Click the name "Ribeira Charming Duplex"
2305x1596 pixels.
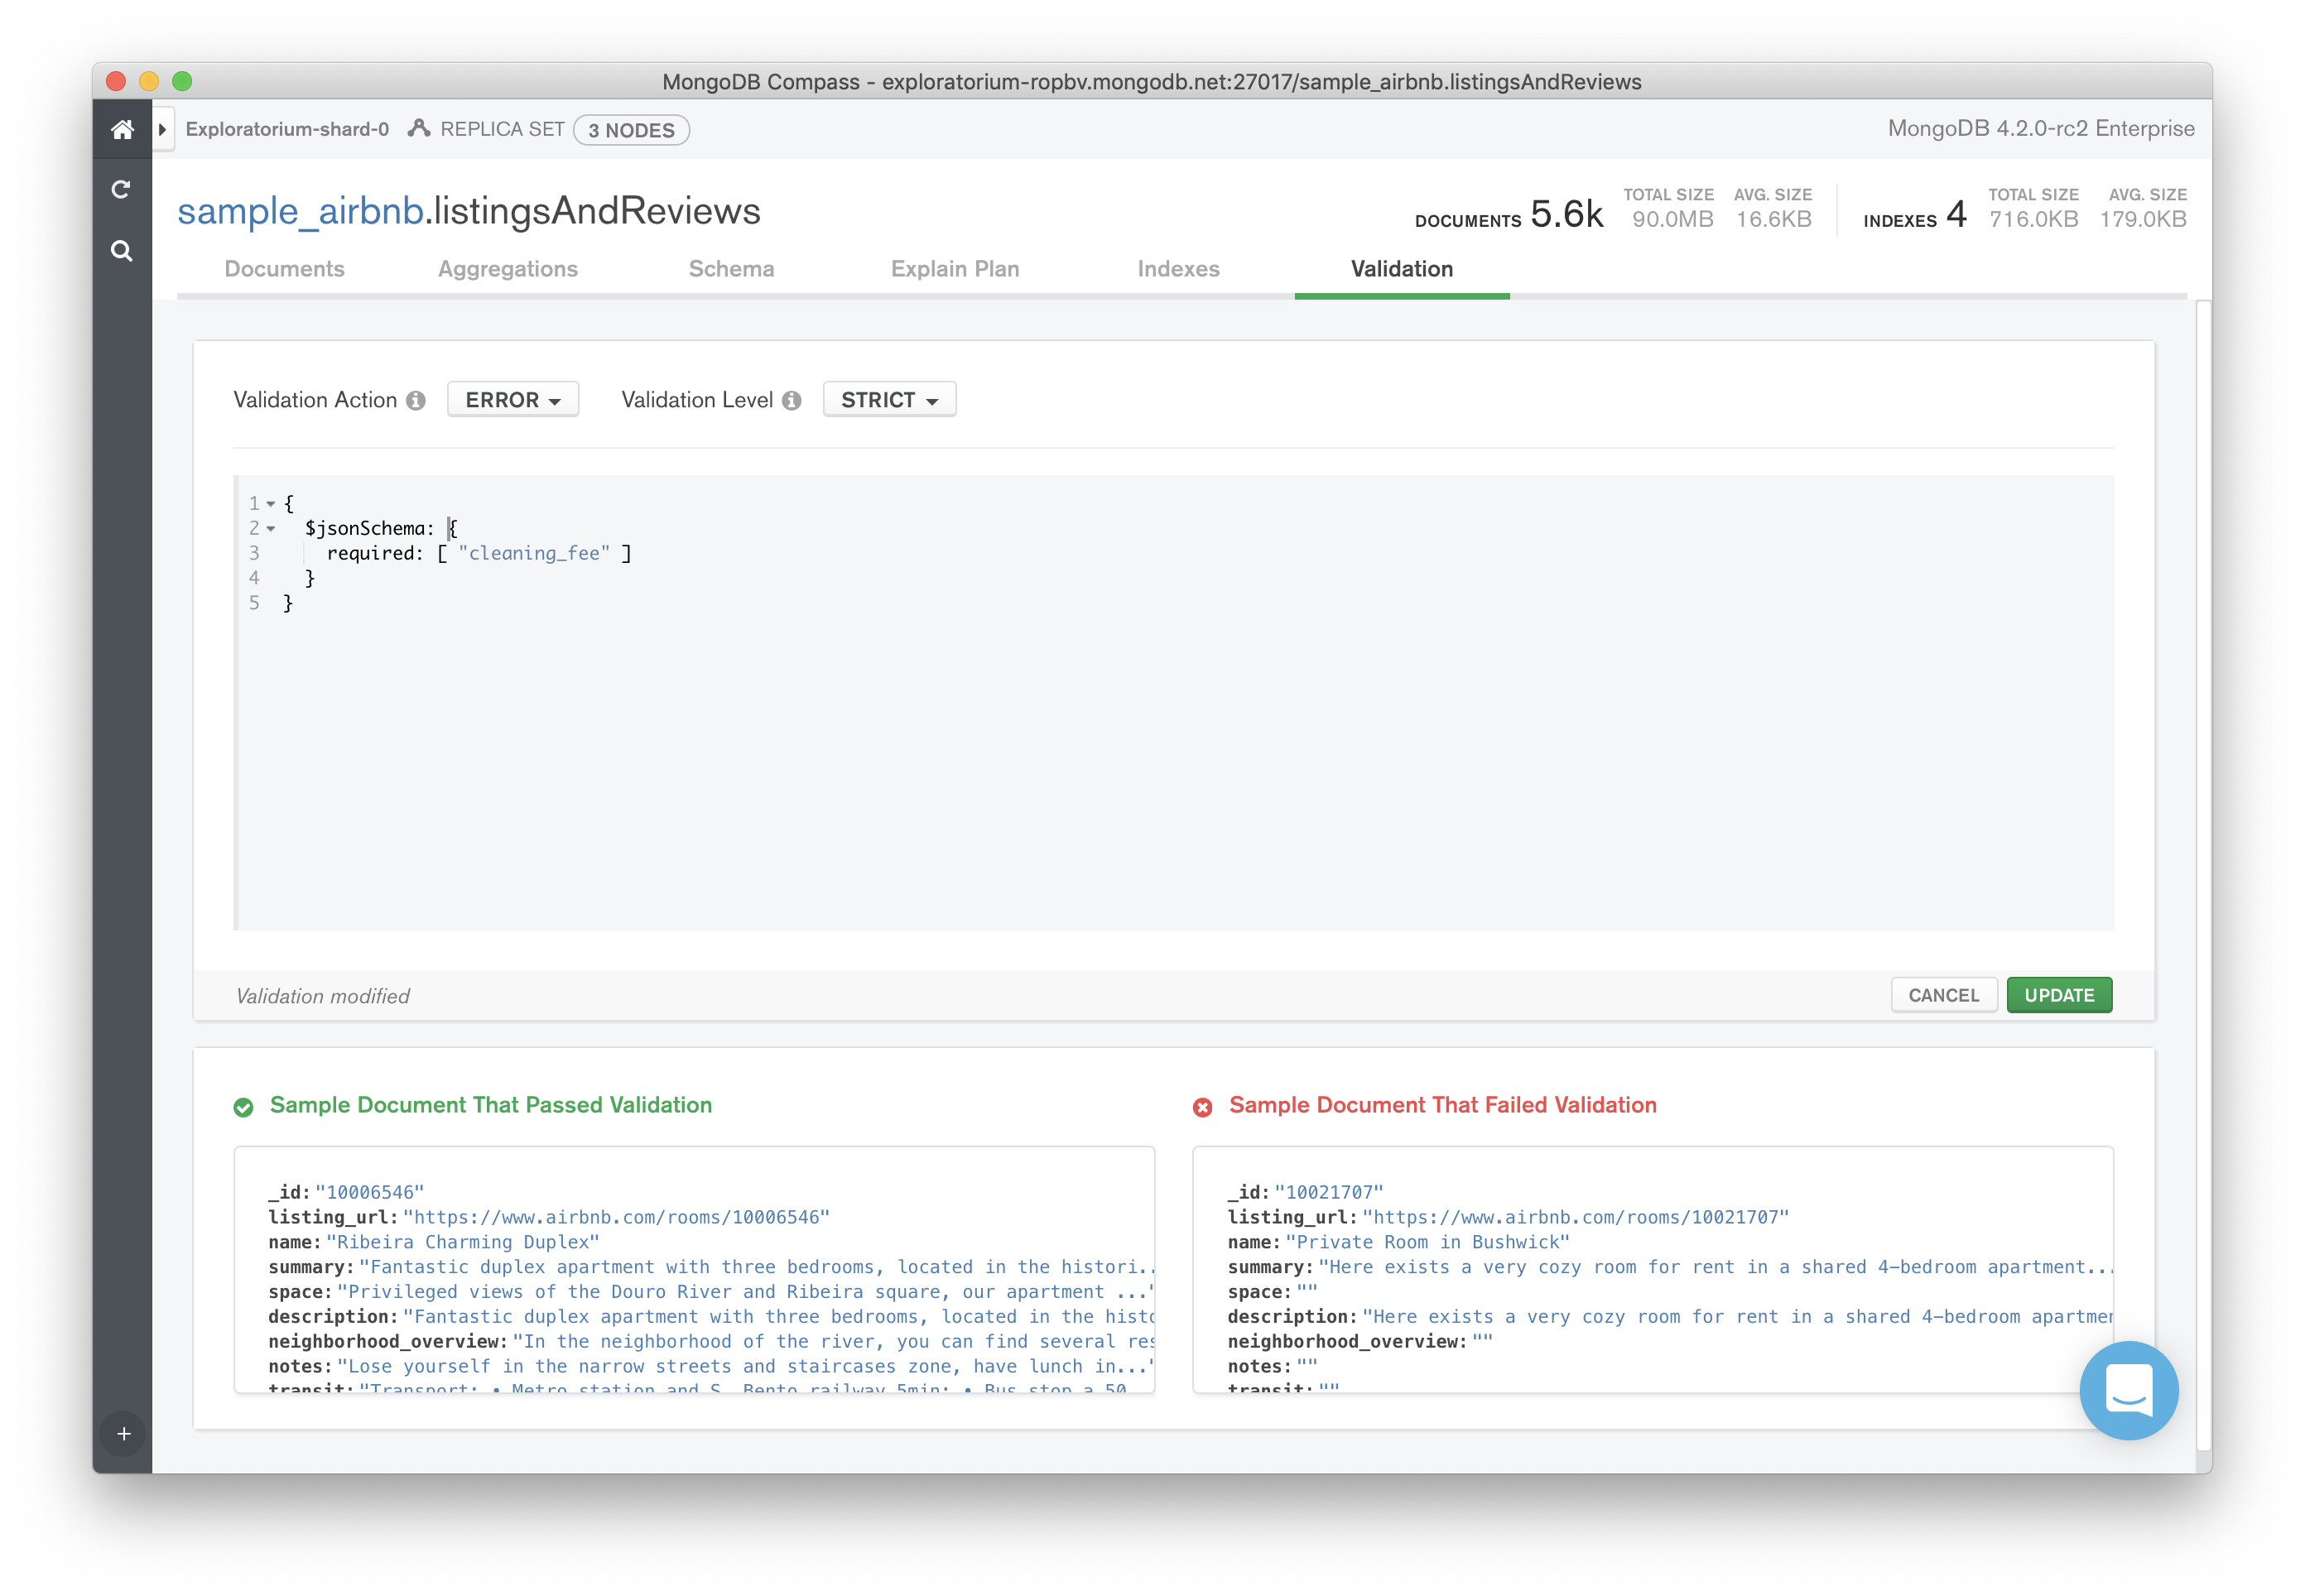(x=462, y=1242)
